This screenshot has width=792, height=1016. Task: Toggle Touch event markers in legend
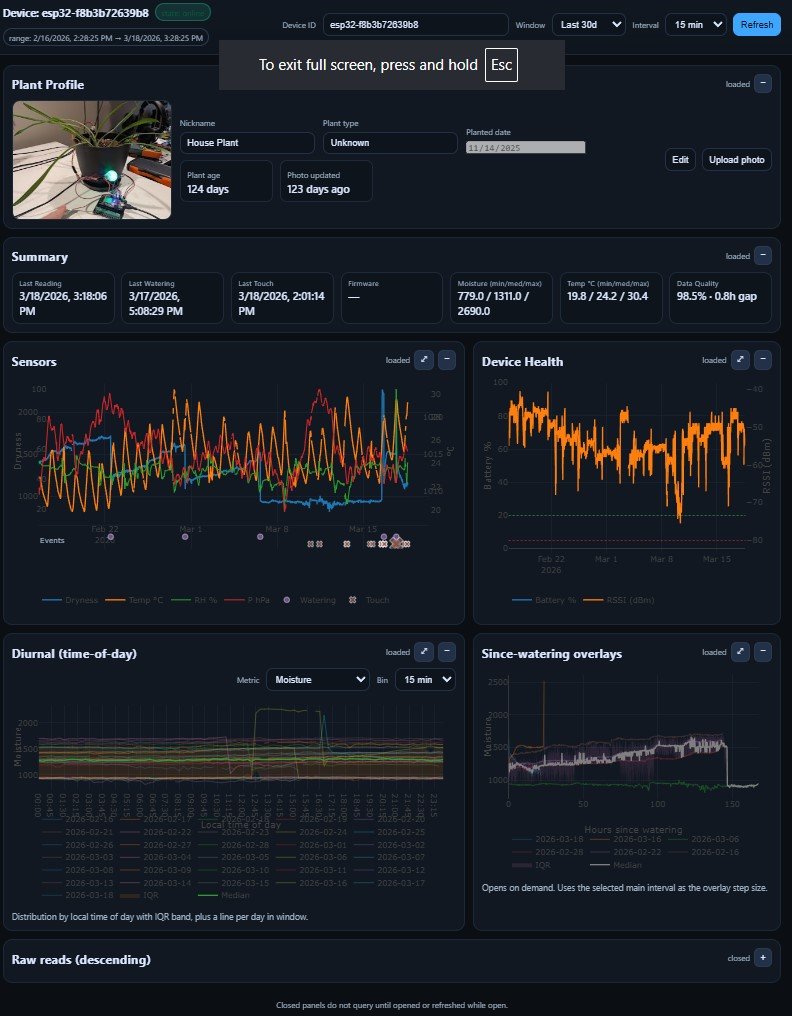(x=369, y=600)
